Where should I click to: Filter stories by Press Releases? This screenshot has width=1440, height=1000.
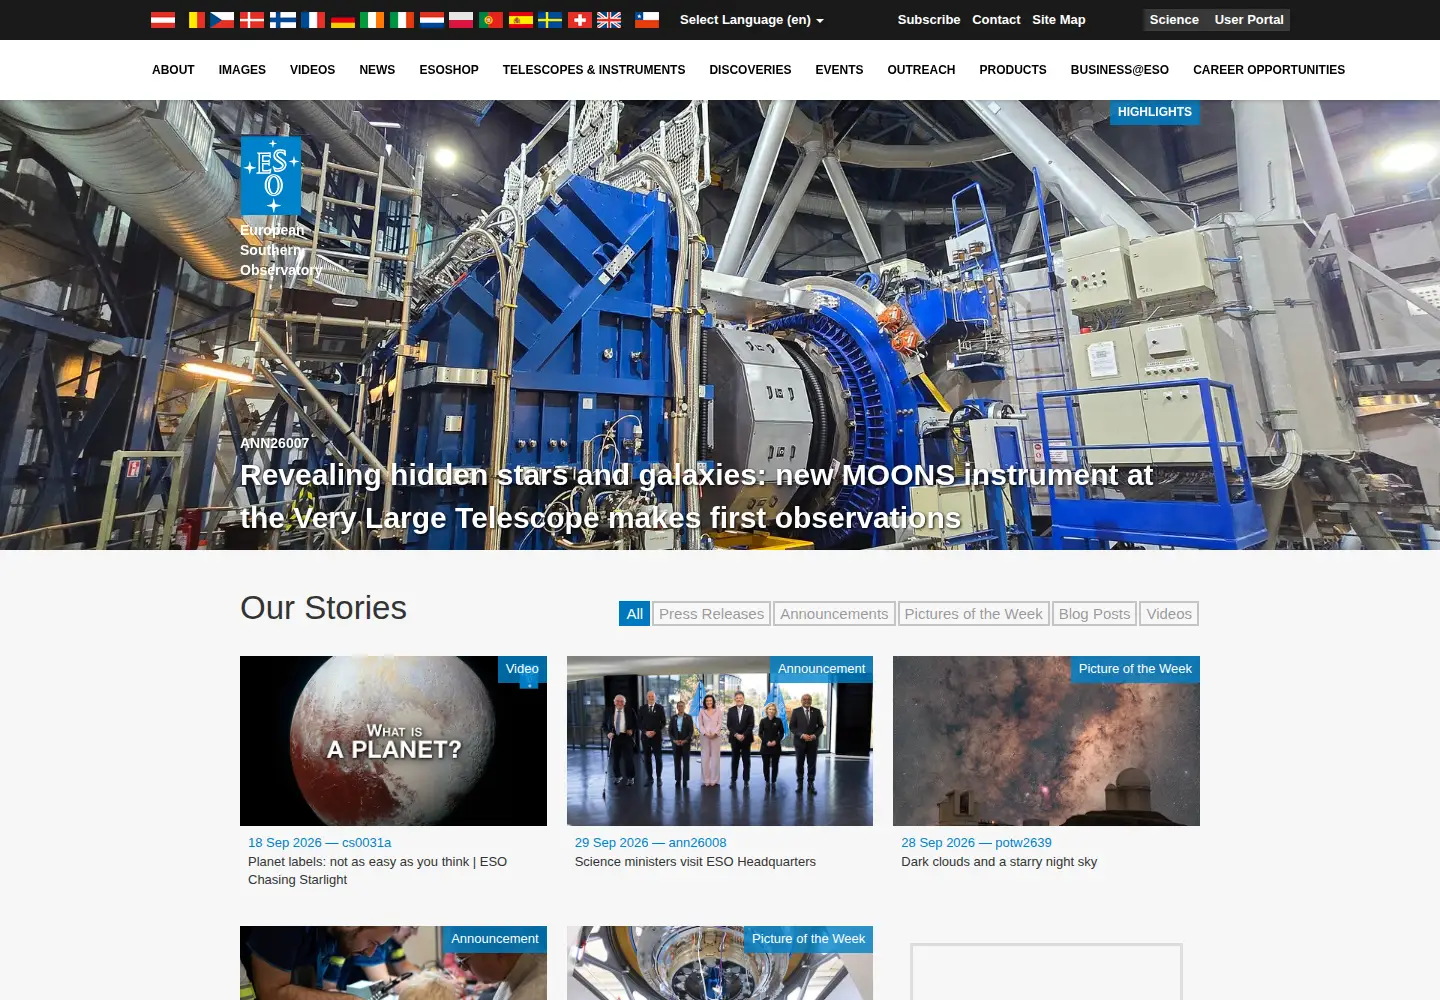711,614
